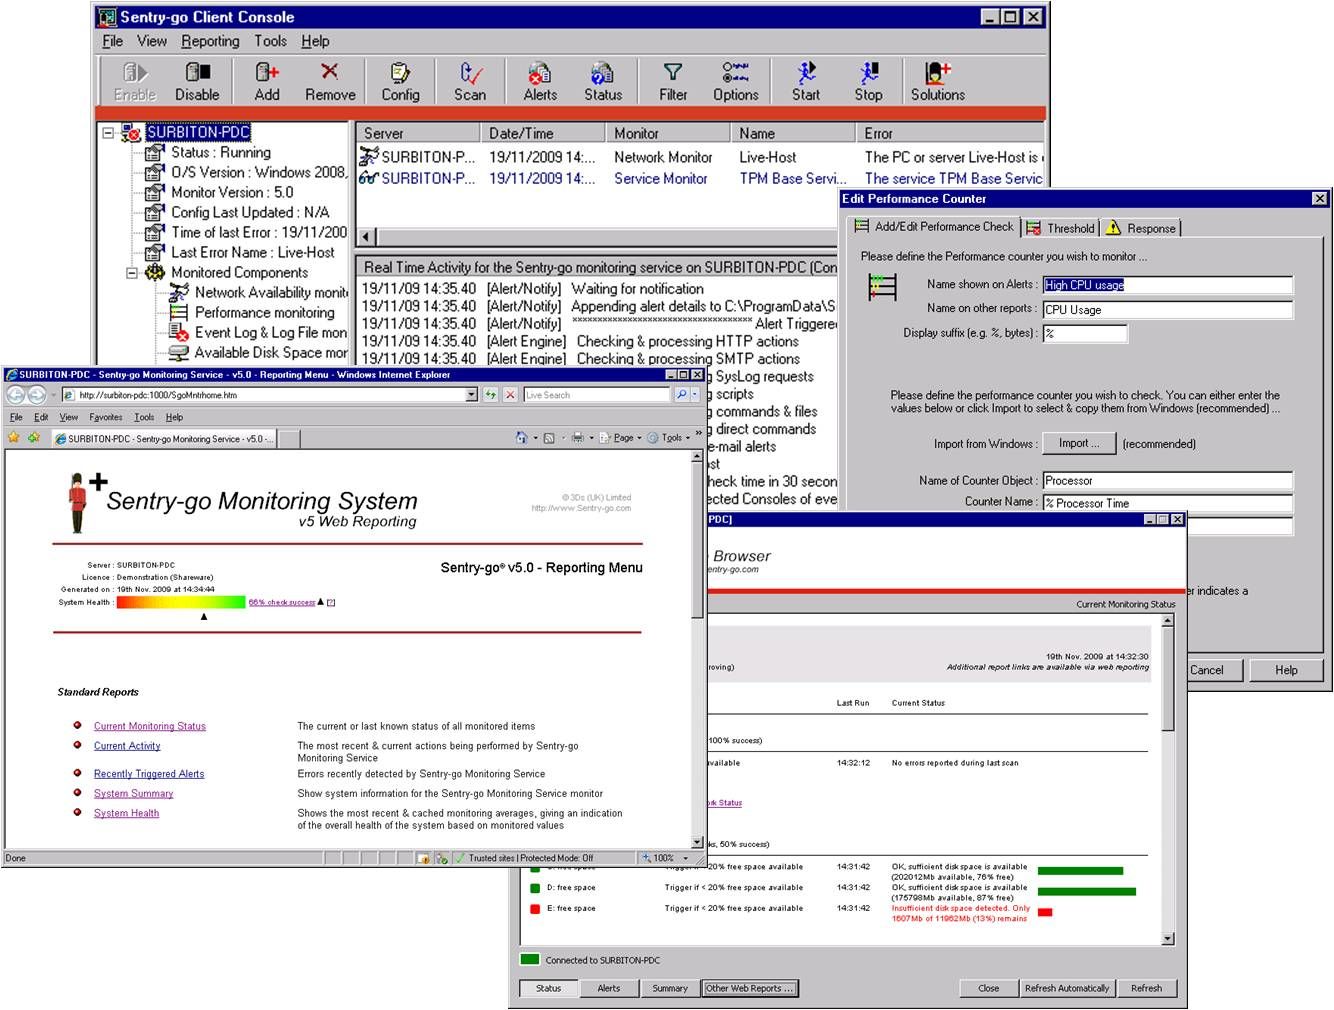The image size is (1334, 1010).
Task: Click the Refresh Automatically button
Action: point(1067,988)
